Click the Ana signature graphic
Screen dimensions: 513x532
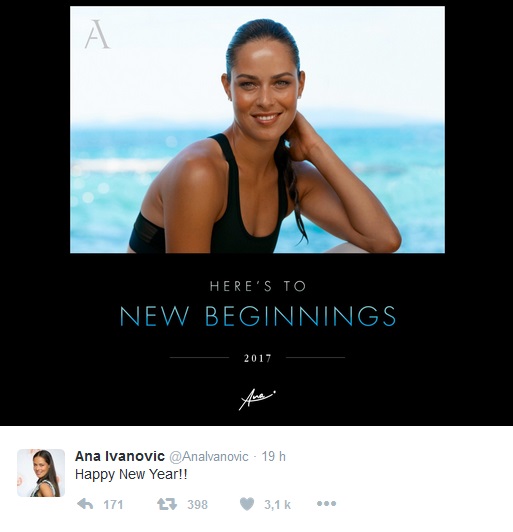(257, 399)
